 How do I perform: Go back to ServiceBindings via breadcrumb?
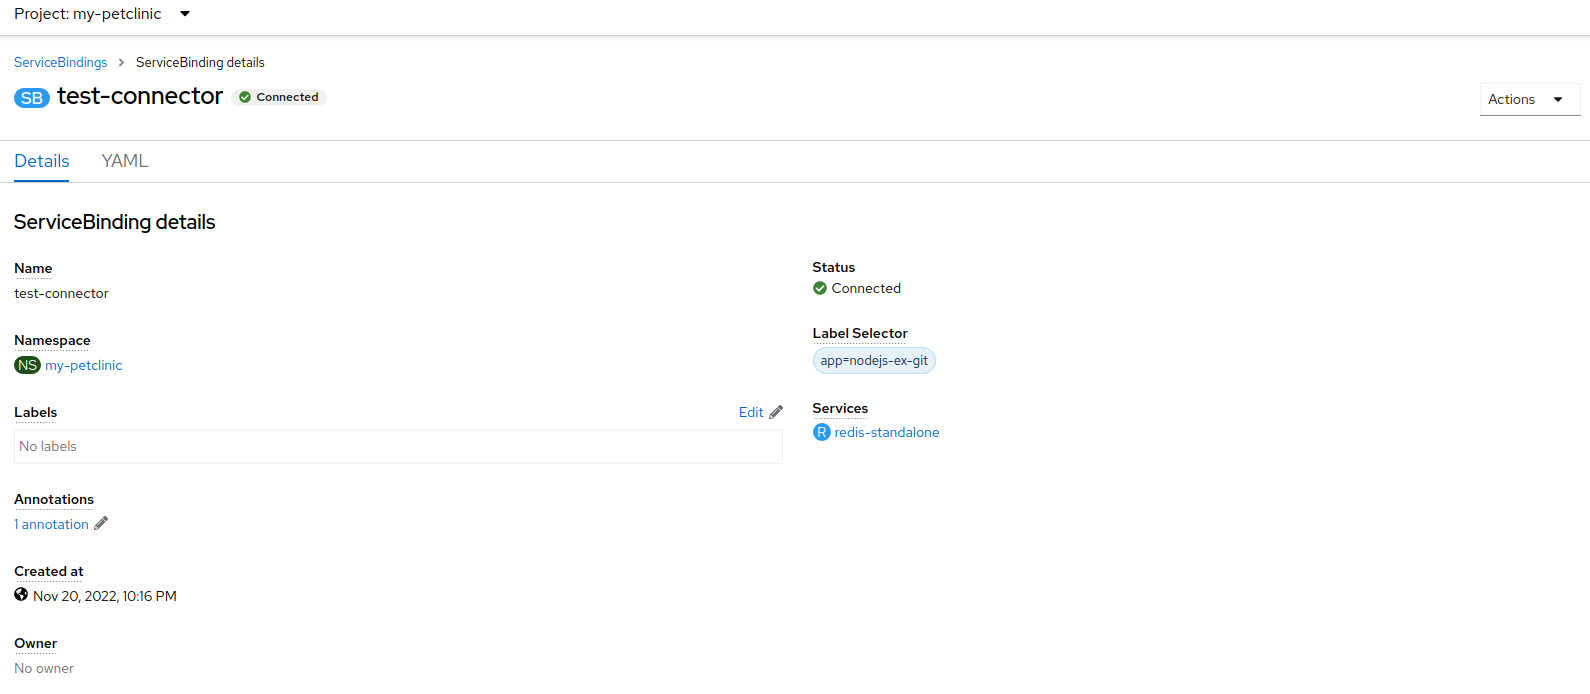[x=60, y=62]
